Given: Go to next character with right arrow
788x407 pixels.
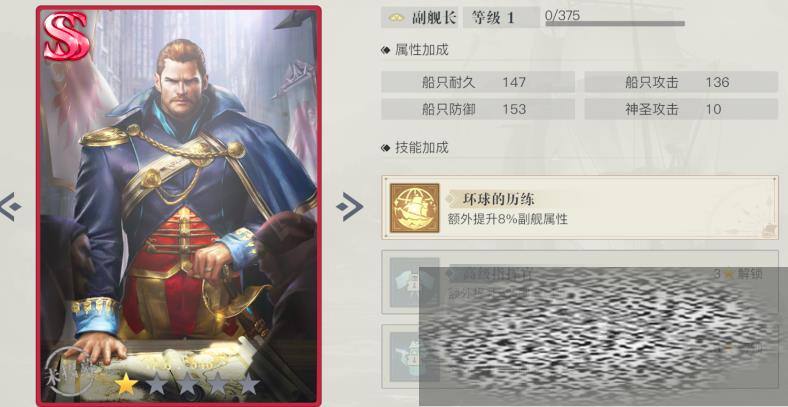Looking at the screenshot, I should coord(350,207).
